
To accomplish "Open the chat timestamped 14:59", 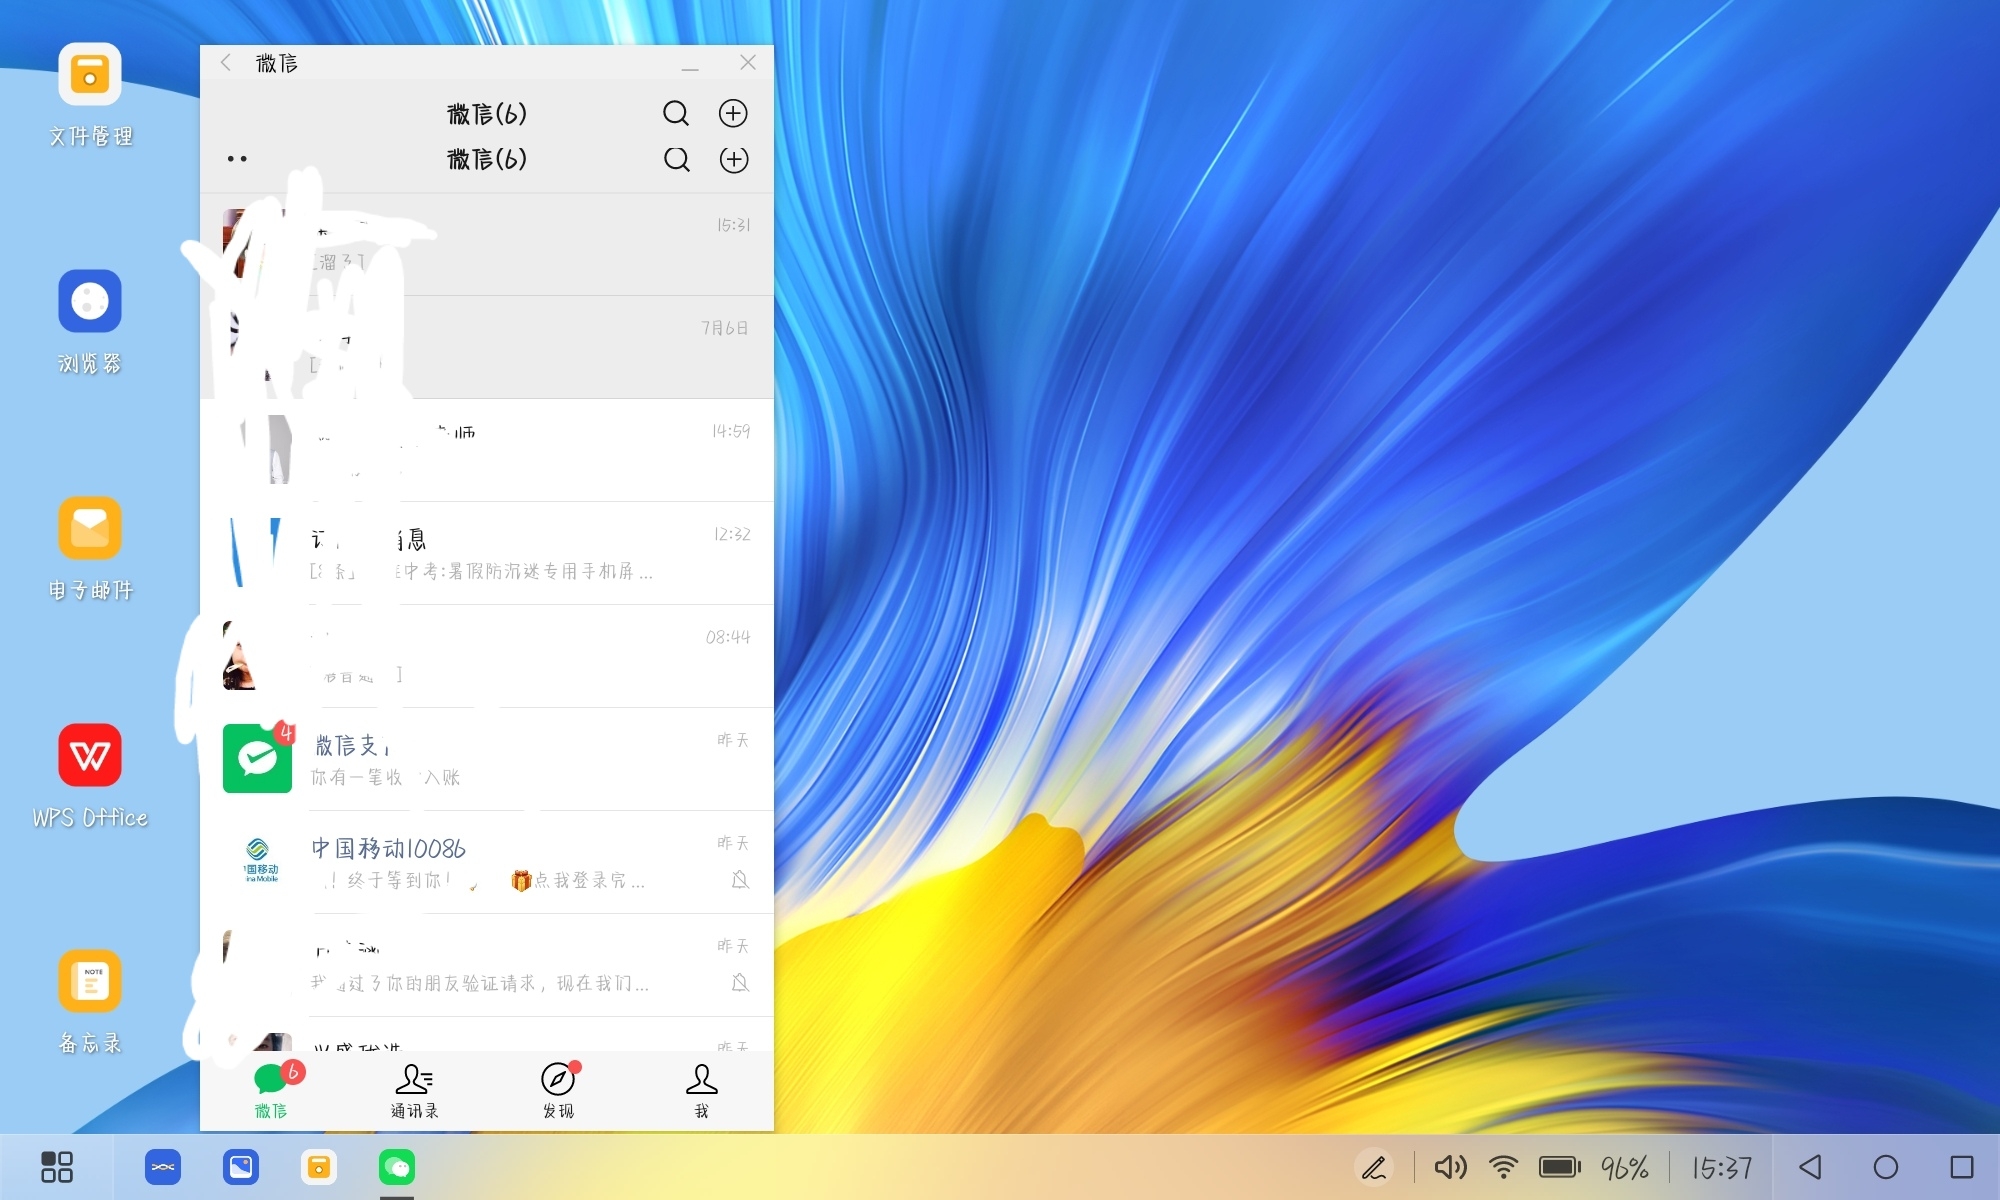I will coord(487,450).
